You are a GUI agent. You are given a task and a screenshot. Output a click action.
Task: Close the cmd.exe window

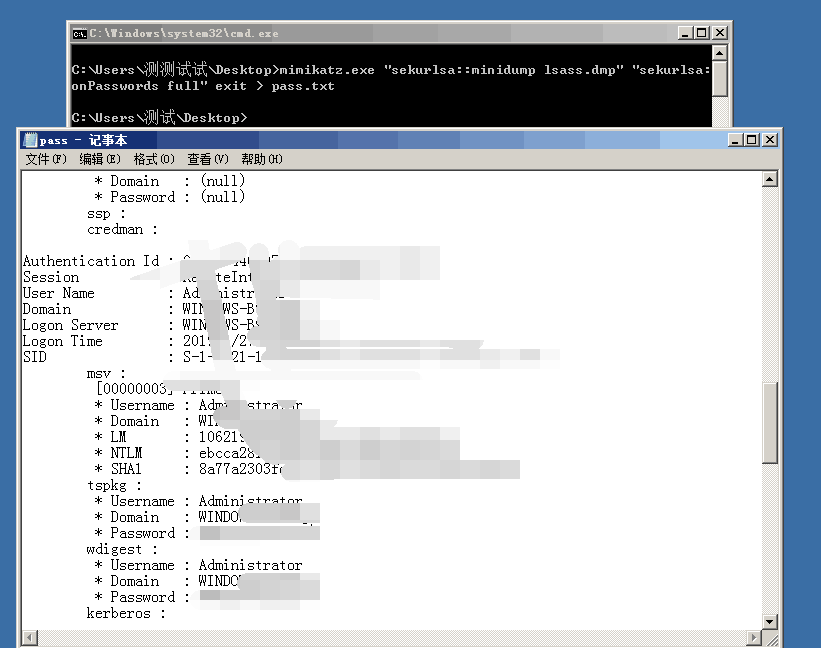coord(720,33)
